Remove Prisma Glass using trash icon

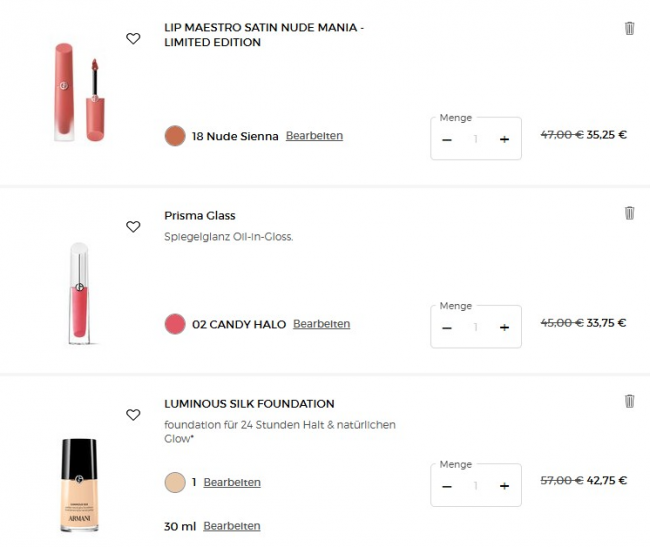click(629, 213)
